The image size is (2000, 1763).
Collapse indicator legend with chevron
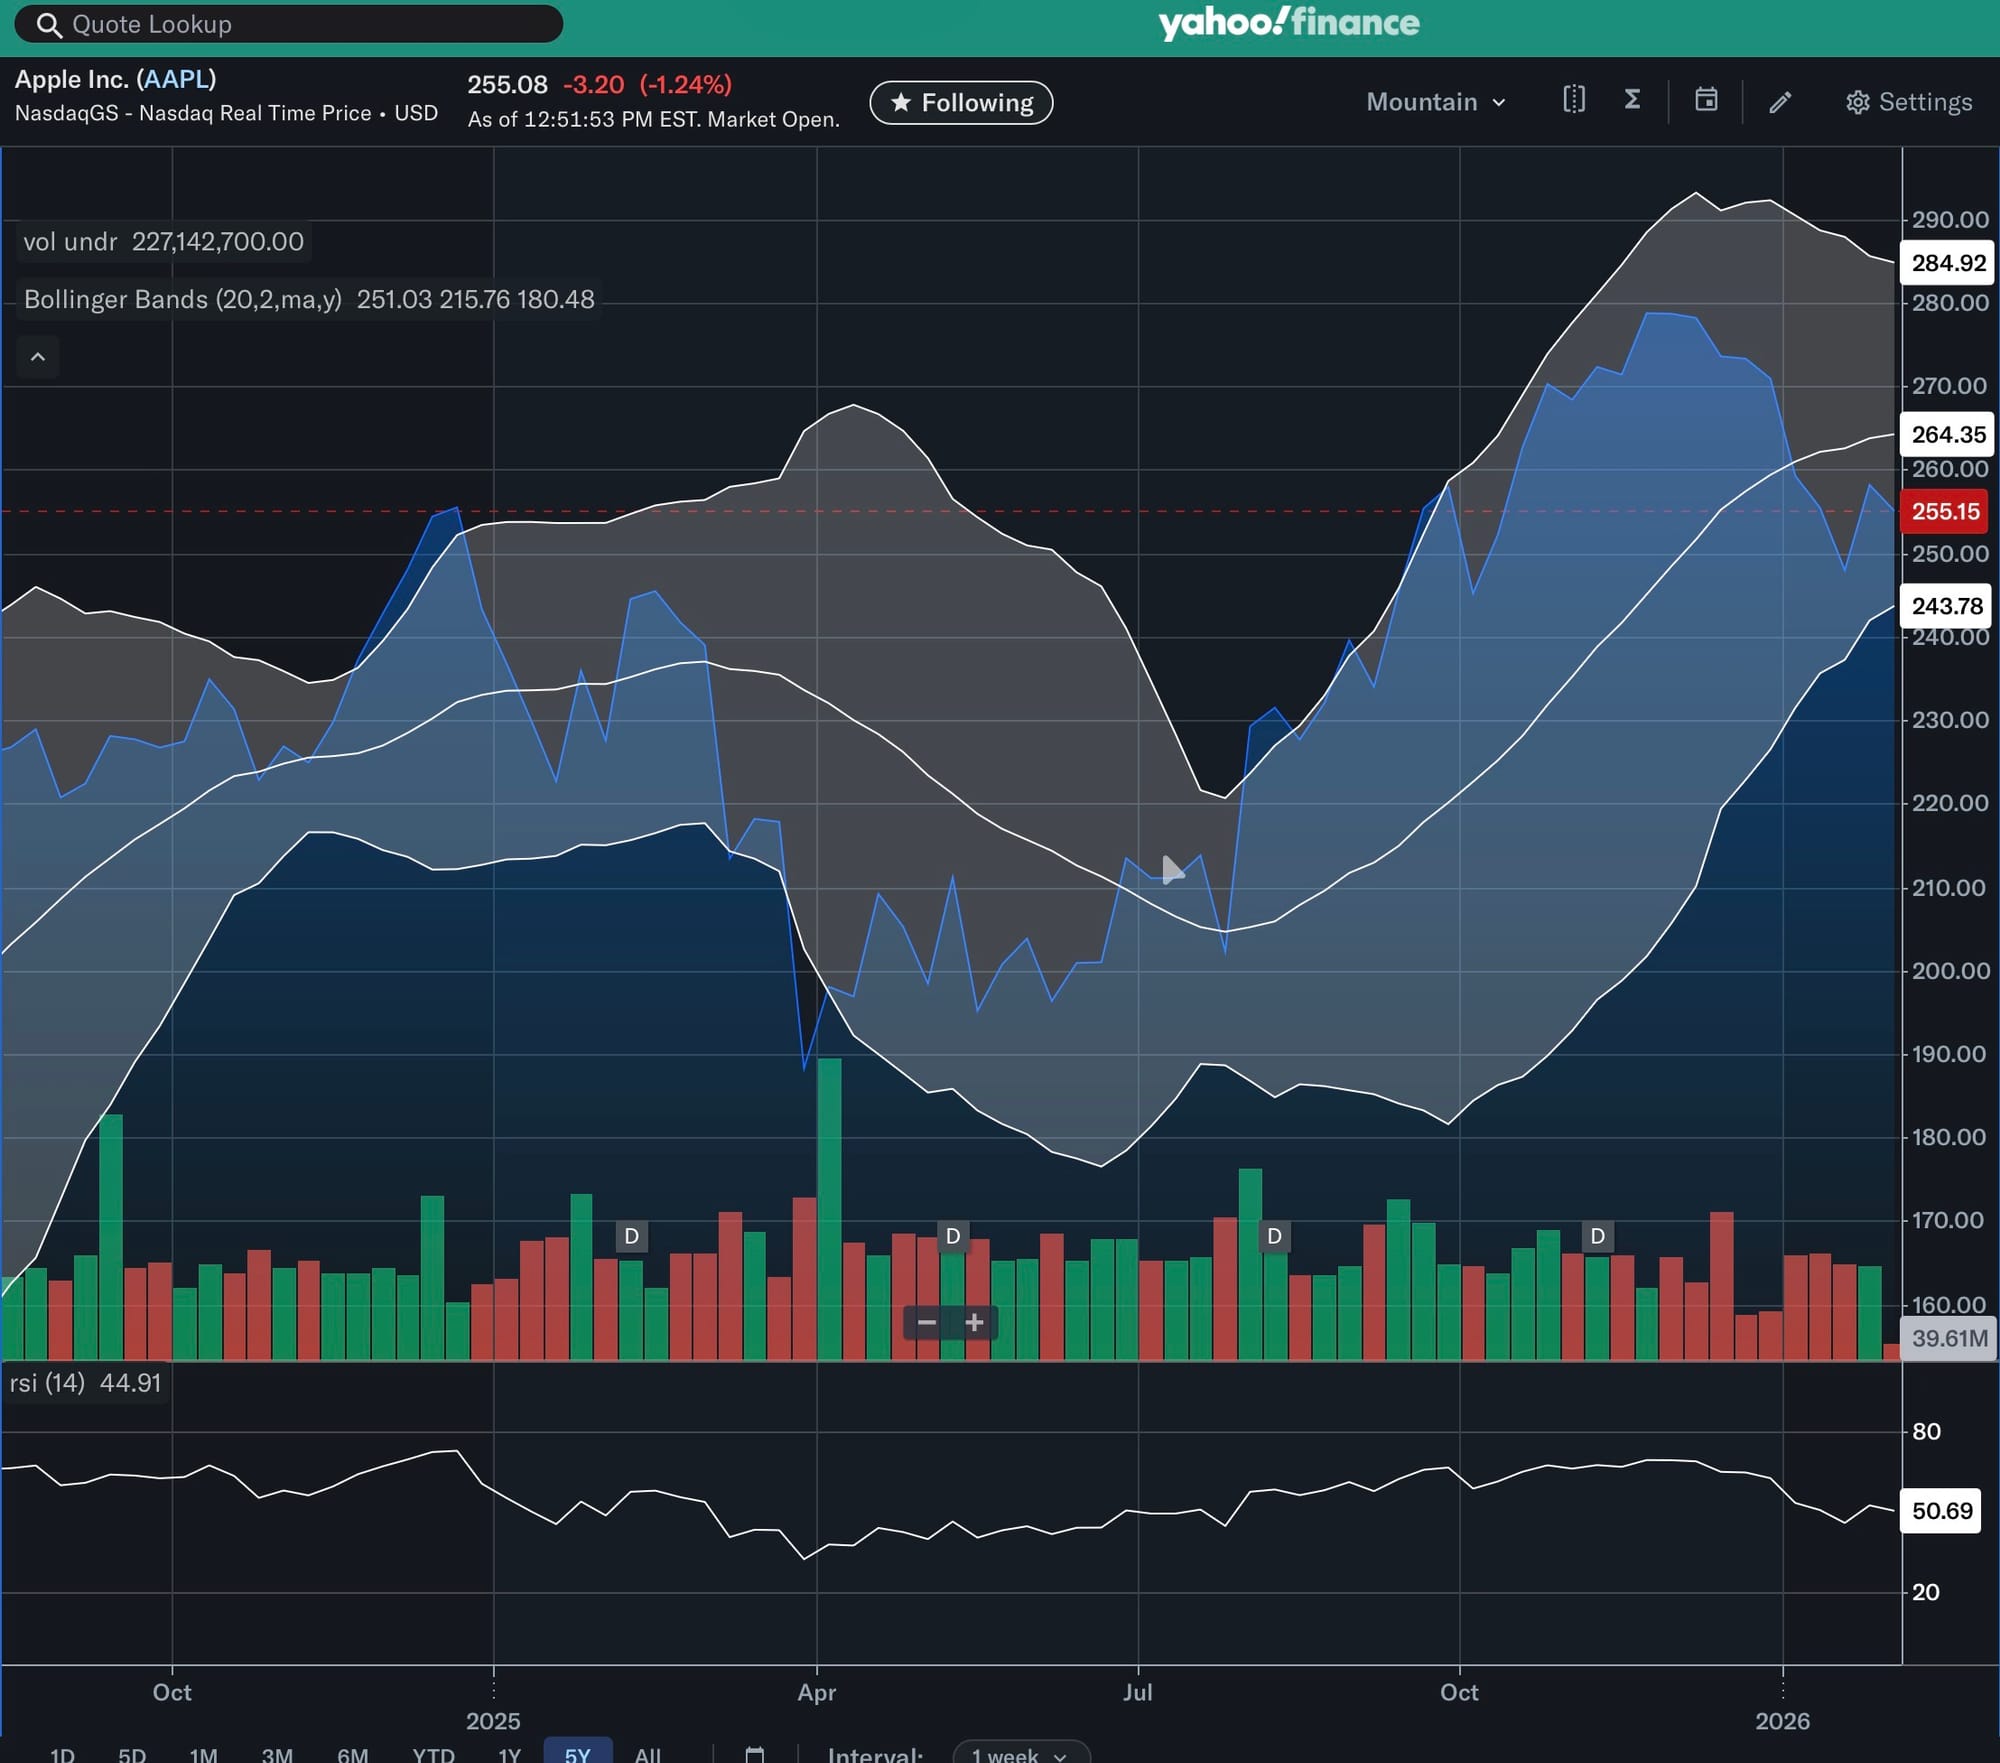[38, 357]
